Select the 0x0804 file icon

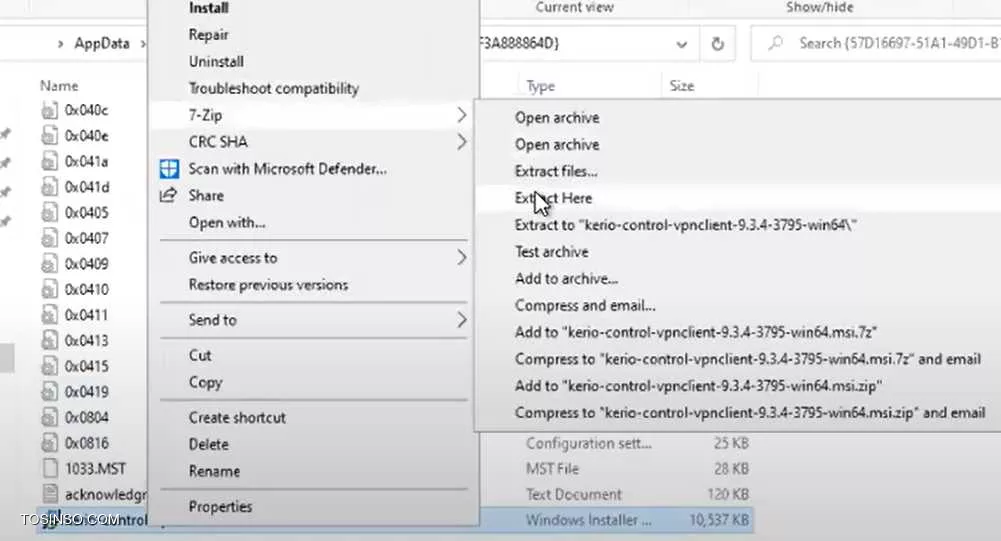pyautogui.click(x=49, y=417)
